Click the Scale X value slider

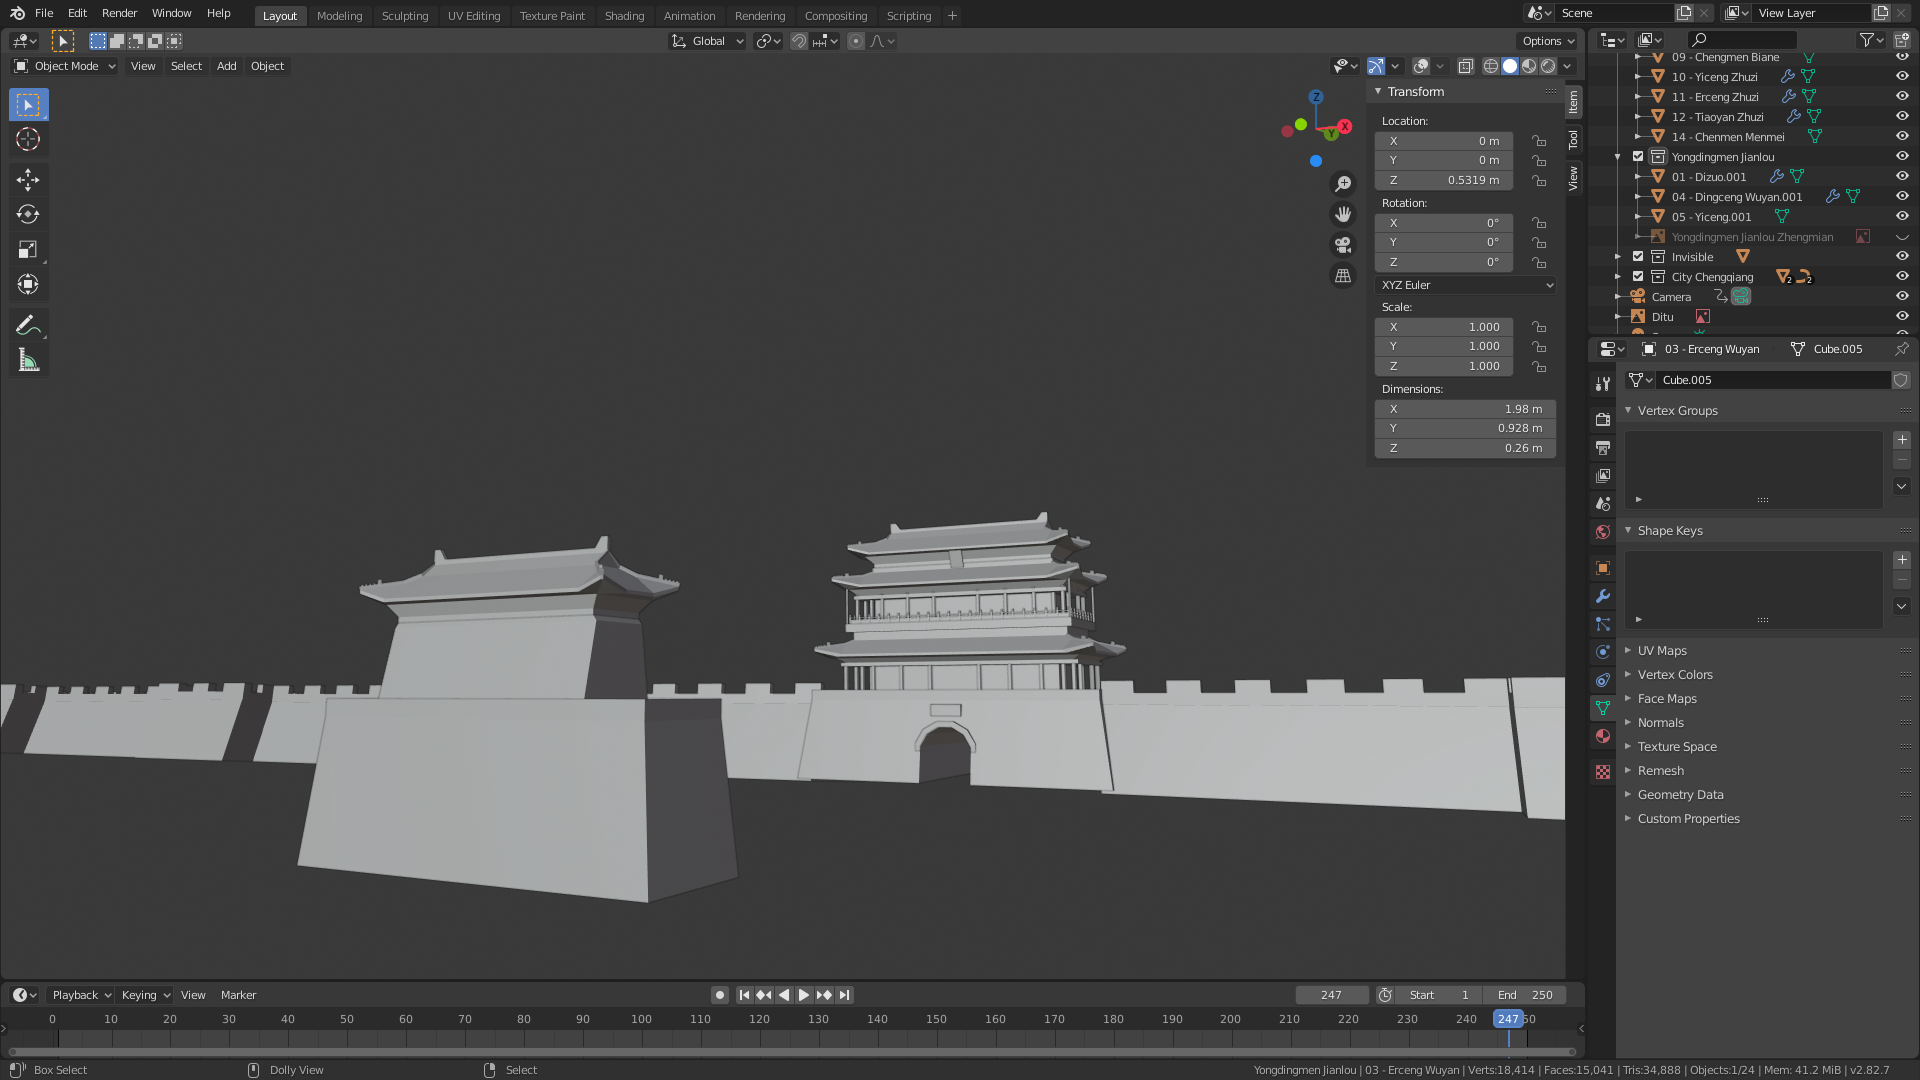pyautogui.click(x=1443, y=326)
